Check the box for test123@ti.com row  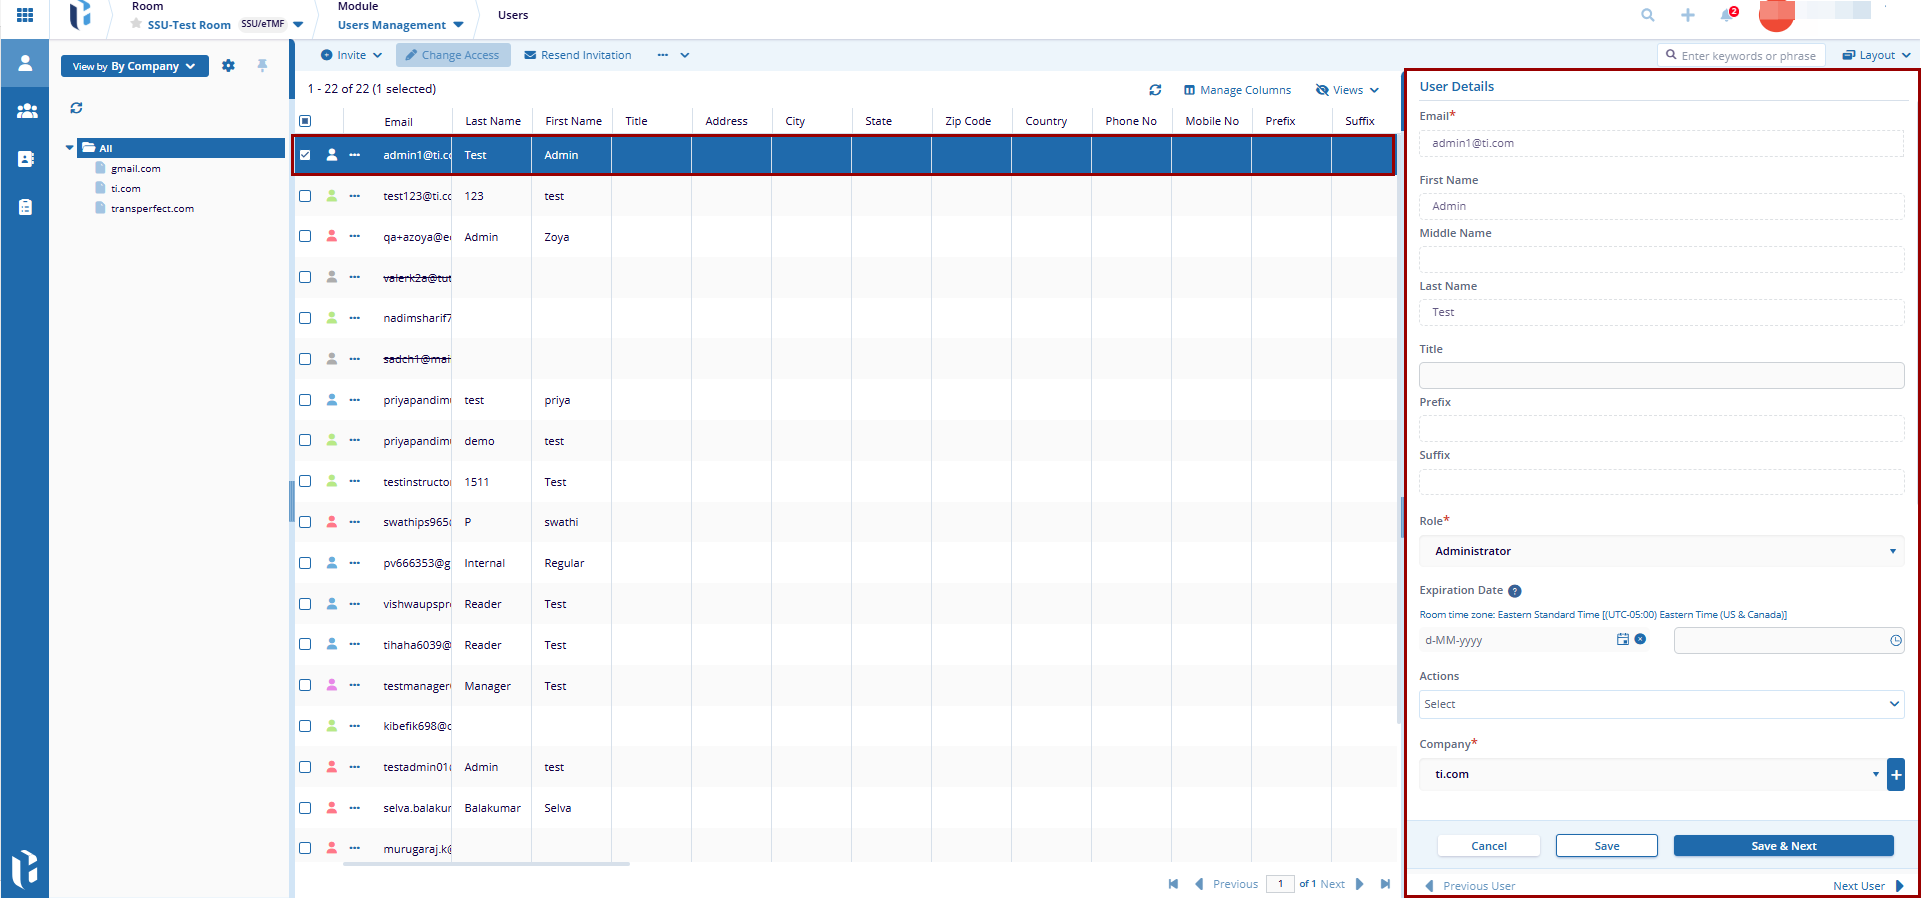[305, 196]
